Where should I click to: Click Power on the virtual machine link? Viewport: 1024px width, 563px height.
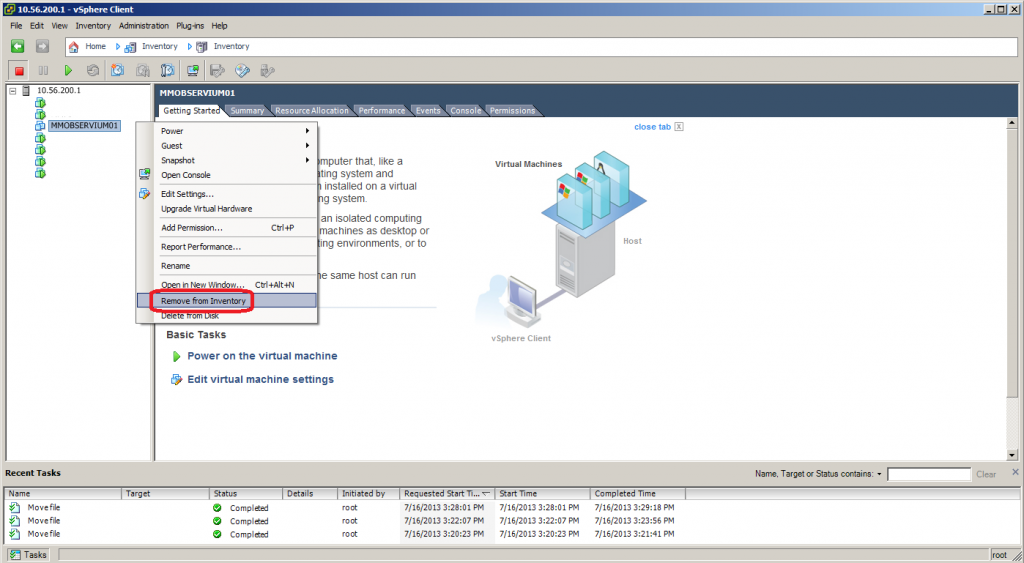[263, 356]
